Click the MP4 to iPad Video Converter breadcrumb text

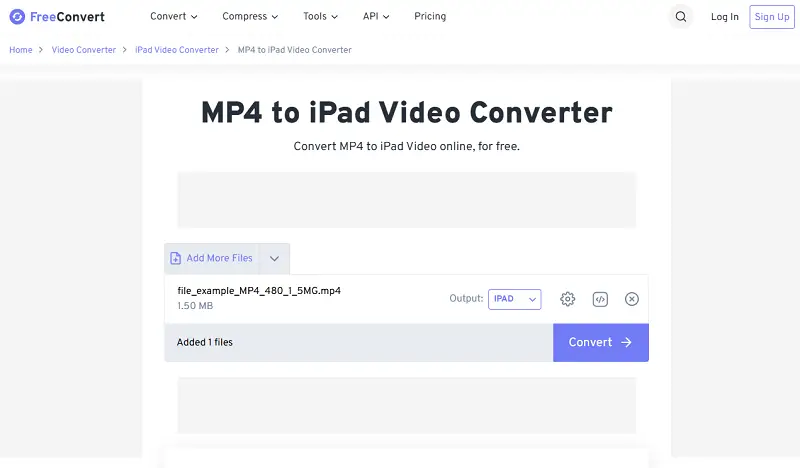coord(294,50)
